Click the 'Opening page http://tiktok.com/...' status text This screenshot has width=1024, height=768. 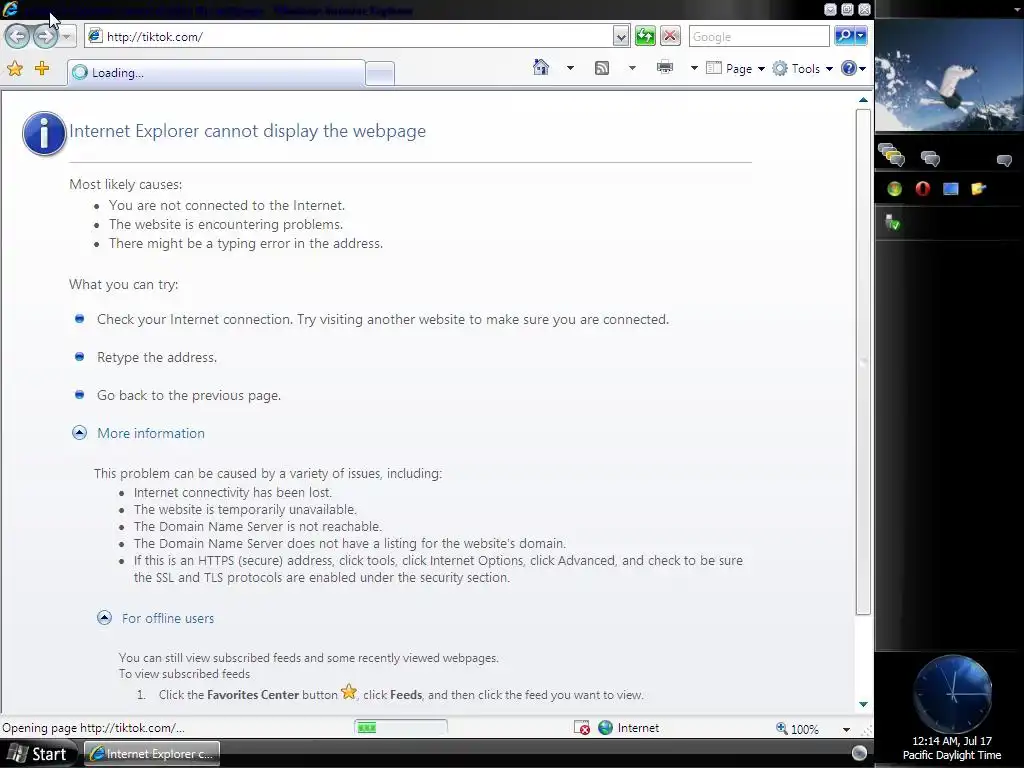click(93, 728)
